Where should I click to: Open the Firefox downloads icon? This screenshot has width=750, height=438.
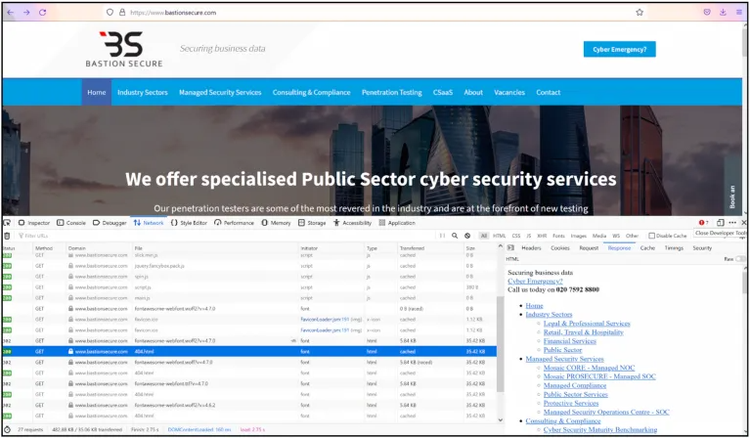click(x=723, y=12)
